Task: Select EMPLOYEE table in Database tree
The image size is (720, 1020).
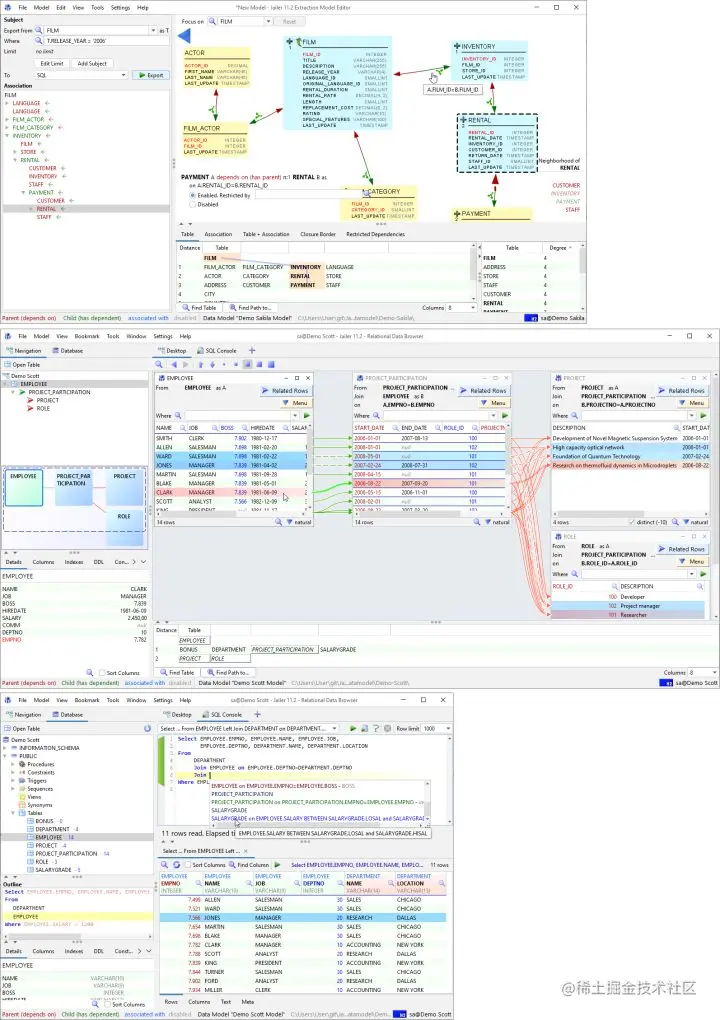Action: [x=49, y=837]
